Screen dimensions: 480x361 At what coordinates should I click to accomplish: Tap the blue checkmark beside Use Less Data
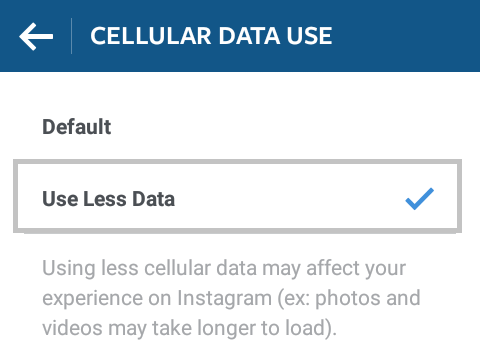tap(420, 199)
